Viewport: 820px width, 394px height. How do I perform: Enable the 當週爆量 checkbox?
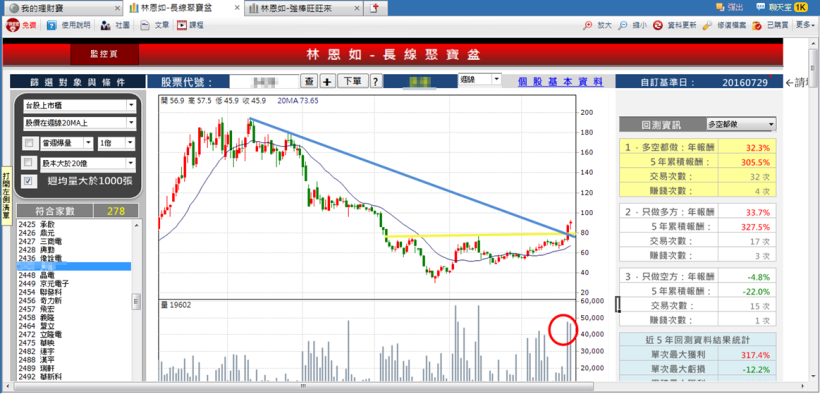point(29,143)
